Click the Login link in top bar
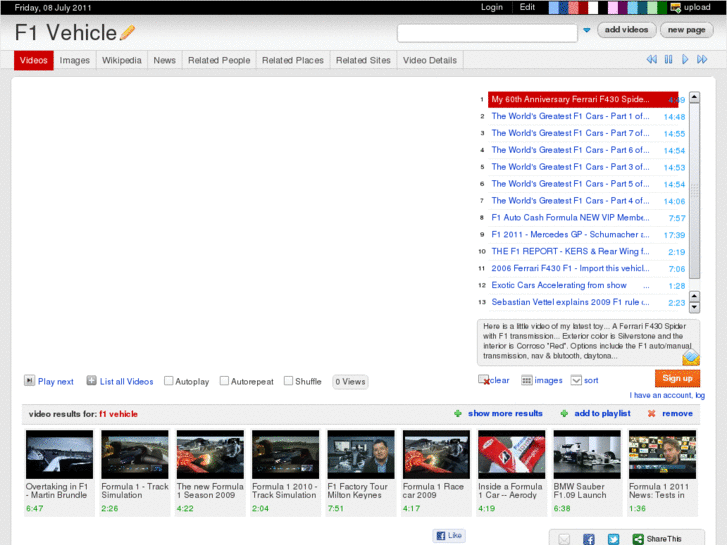The height and width of the screenshot is (545, 727). pos(491,7)
